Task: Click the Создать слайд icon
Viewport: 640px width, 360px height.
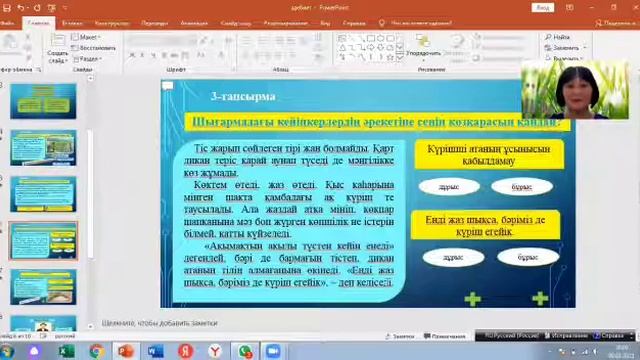Action: pos(58,40)
